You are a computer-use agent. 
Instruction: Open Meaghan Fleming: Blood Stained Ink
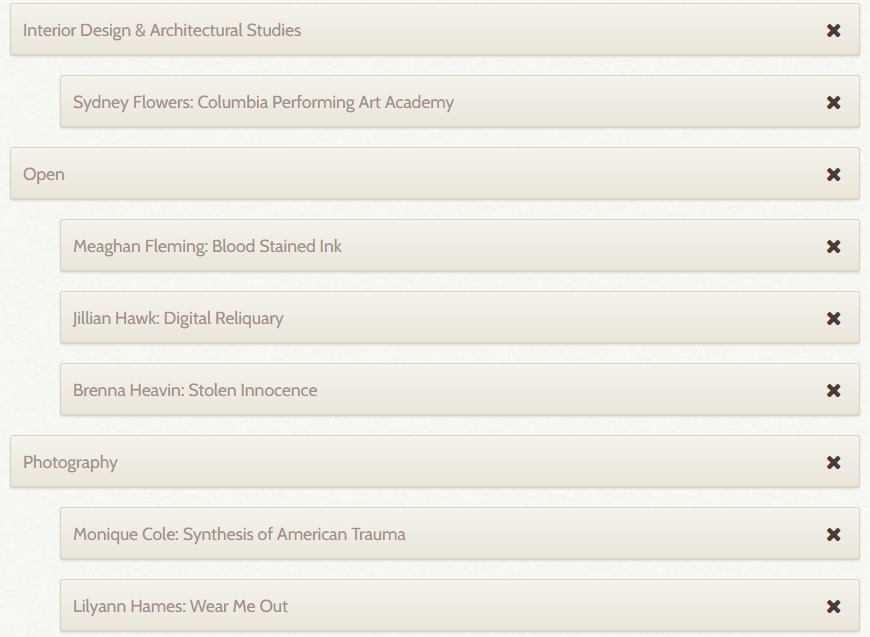(207, 246)
